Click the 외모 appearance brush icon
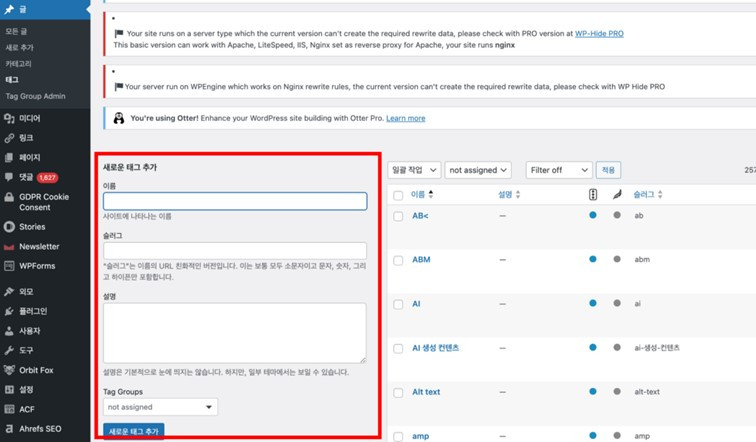This screenshot has width=756, height=442. [x=9, y=292]
